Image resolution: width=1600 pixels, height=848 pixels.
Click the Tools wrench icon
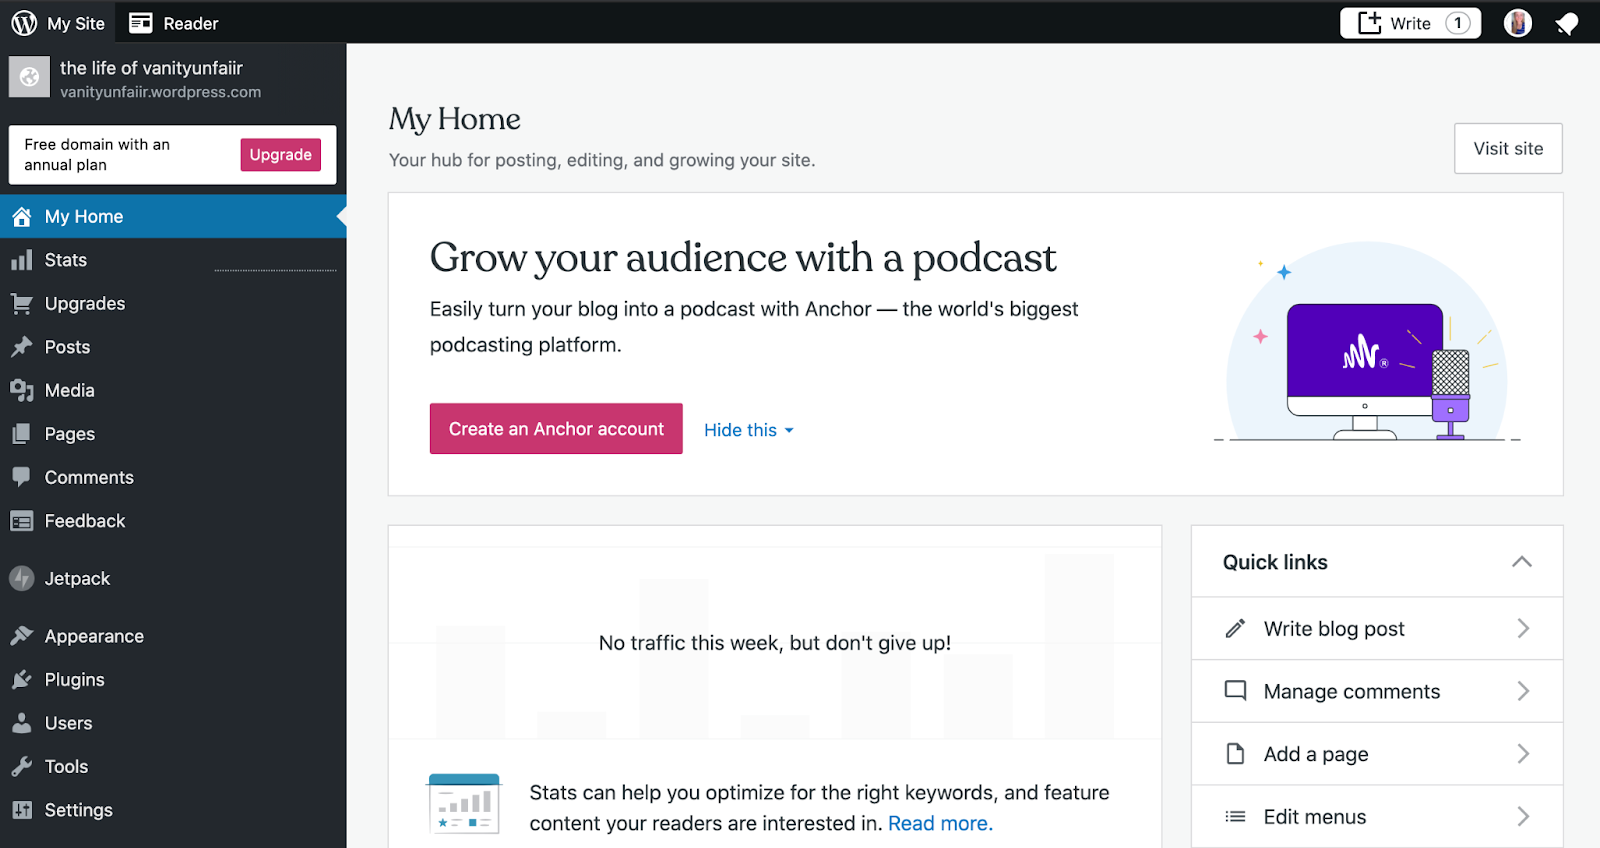(22, 767)
